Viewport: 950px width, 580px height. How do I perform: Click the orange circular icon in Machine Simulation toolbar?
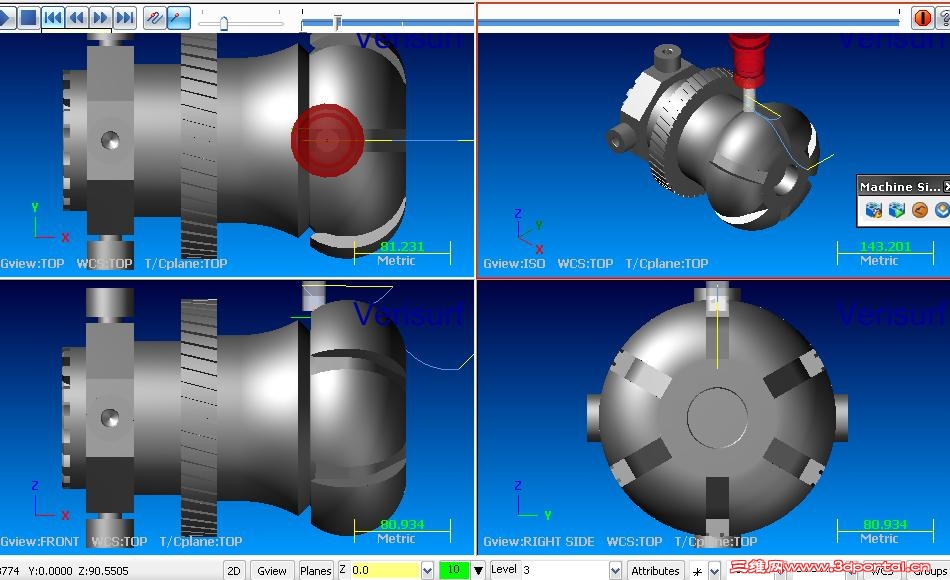(920, 210)
